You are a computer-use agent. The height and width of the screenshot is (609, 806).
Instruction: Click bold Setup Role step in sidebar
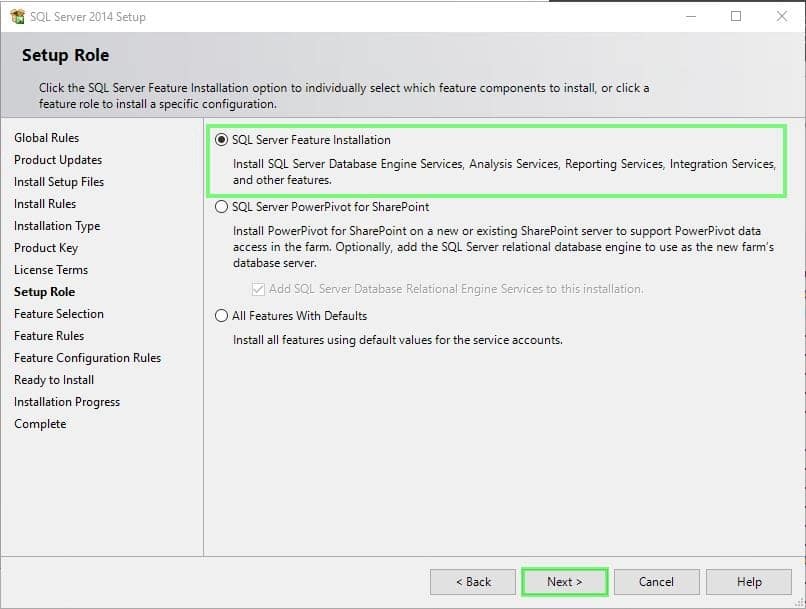tap(45, 292)
